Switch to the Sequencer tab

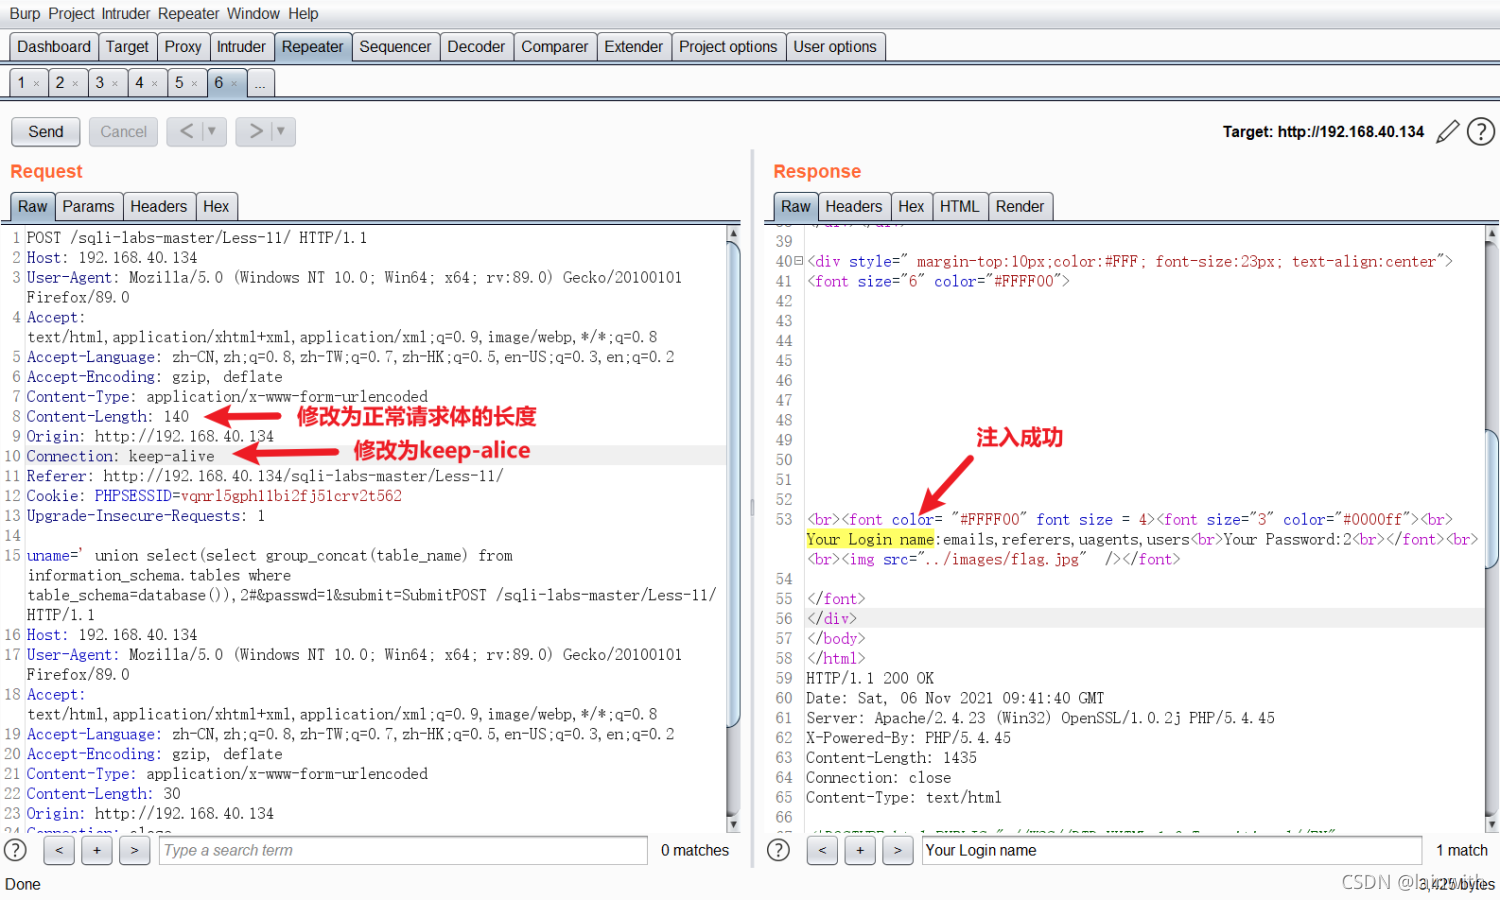(395, 47)
